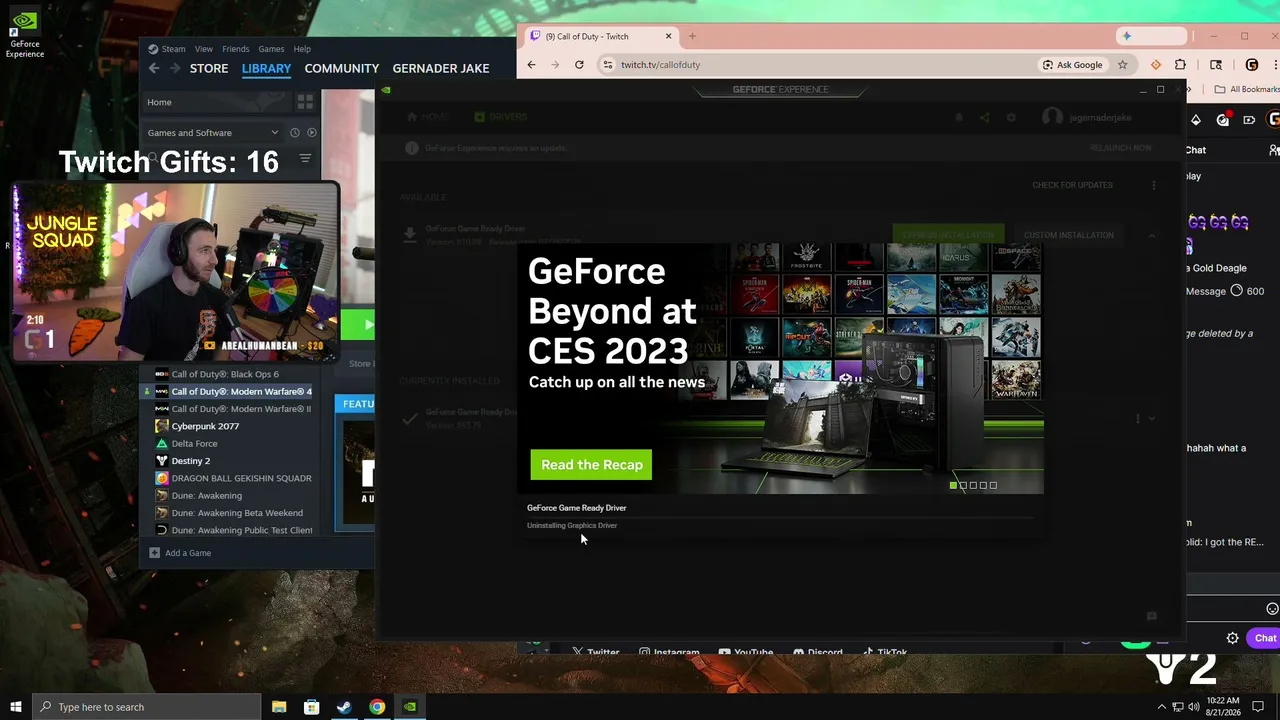1280x720 pixels.
Task: Click the purple Chat button
Action: point(1263,638)
